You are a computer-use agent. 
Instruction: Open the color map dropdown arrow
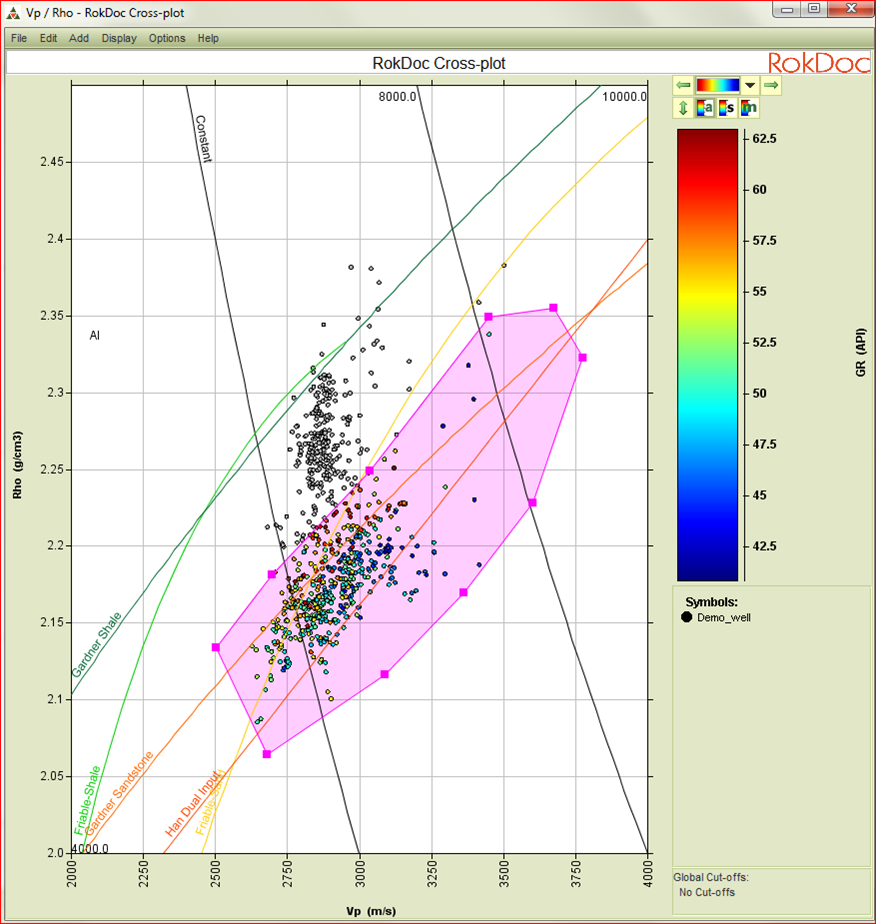click(x=749, y=86)
